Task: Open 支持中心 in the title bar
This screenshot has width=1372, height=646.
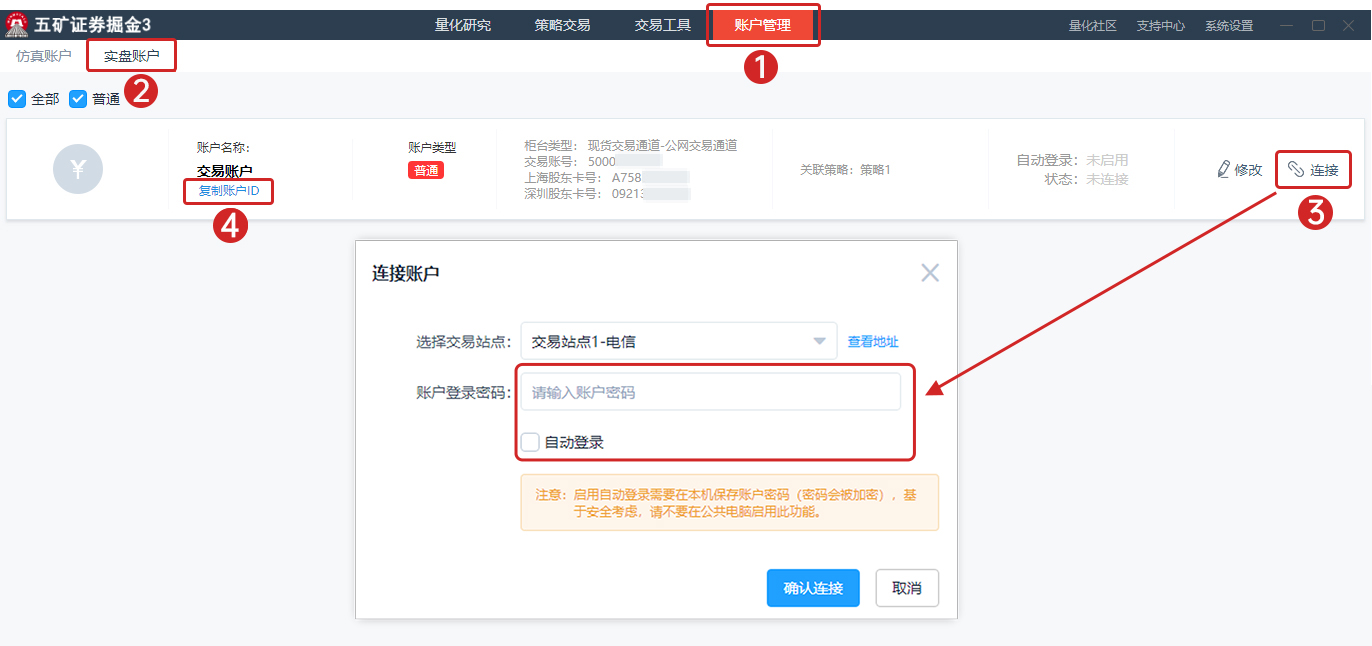Action: click(x=1161, y=26)
